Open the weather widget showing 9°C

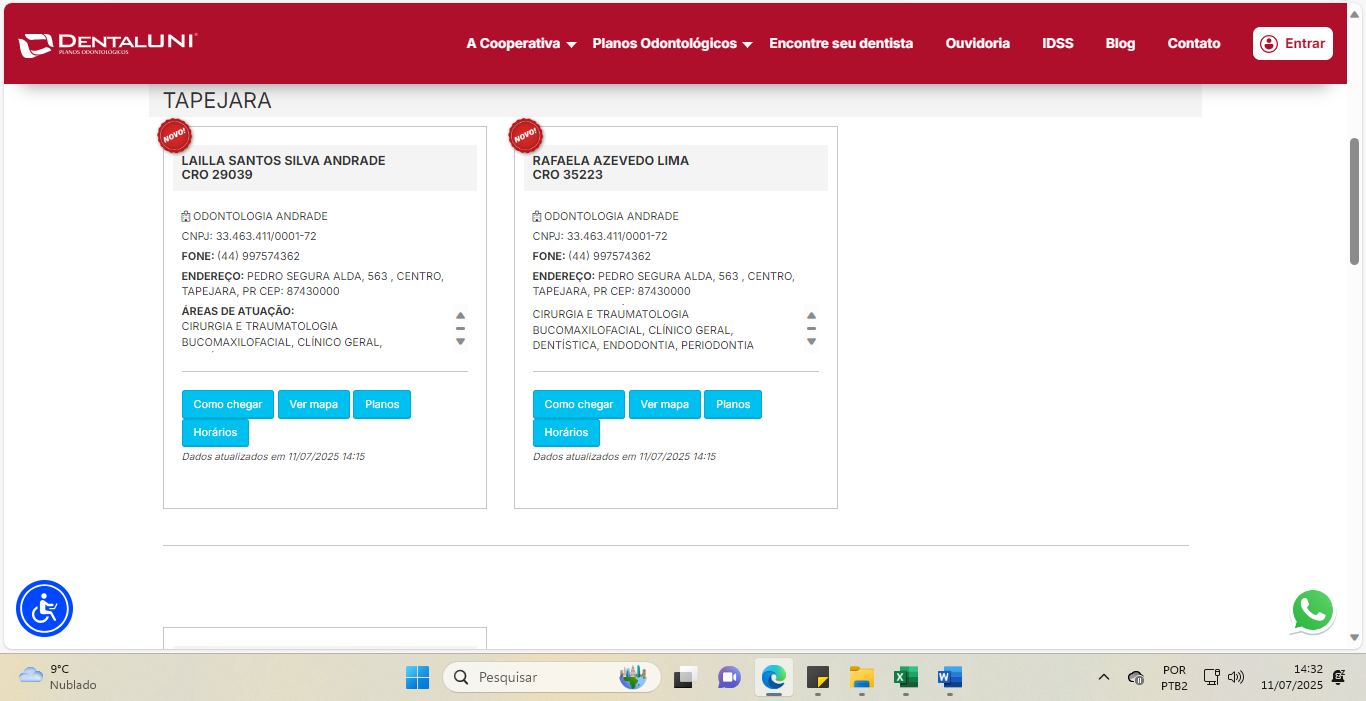(58, 677)
